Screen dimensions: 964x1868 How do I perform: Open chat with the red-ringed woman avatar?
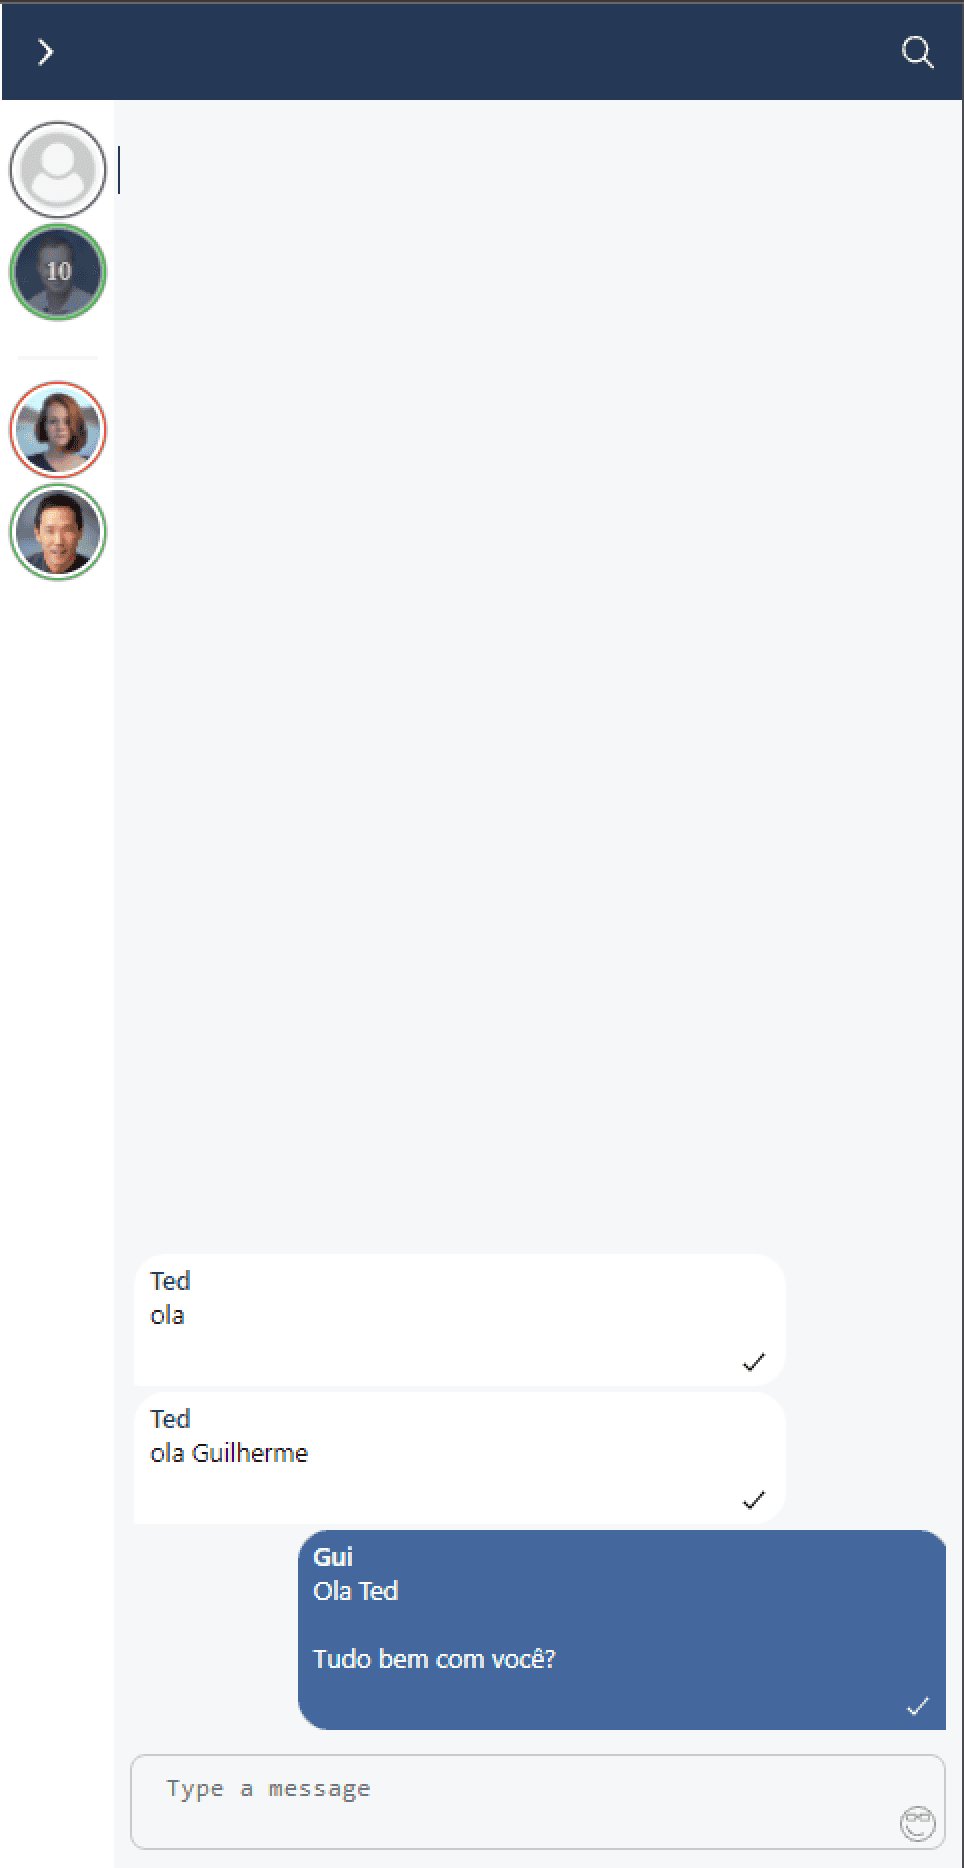coord(58,429)
